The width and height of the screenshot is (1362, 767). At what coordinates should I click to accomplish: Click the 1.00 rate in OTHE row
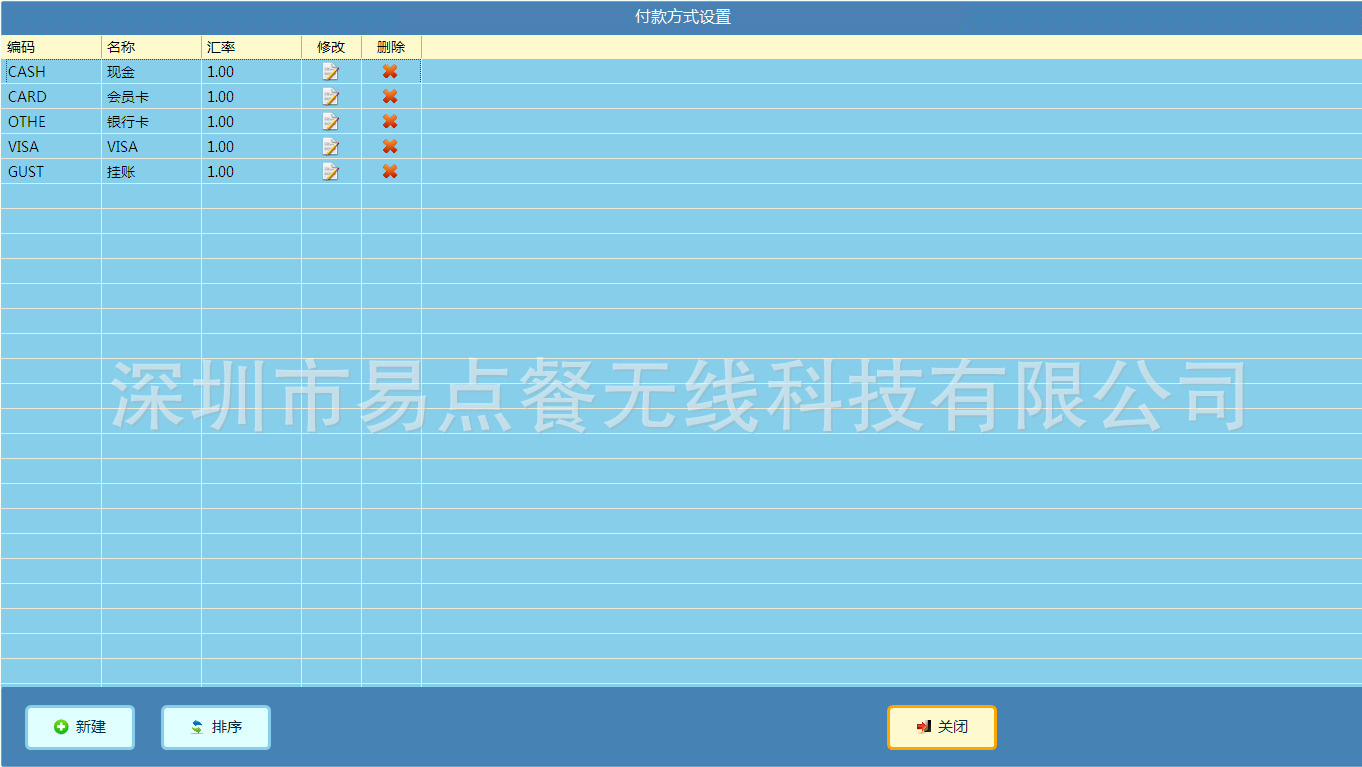tap(251, 122)
